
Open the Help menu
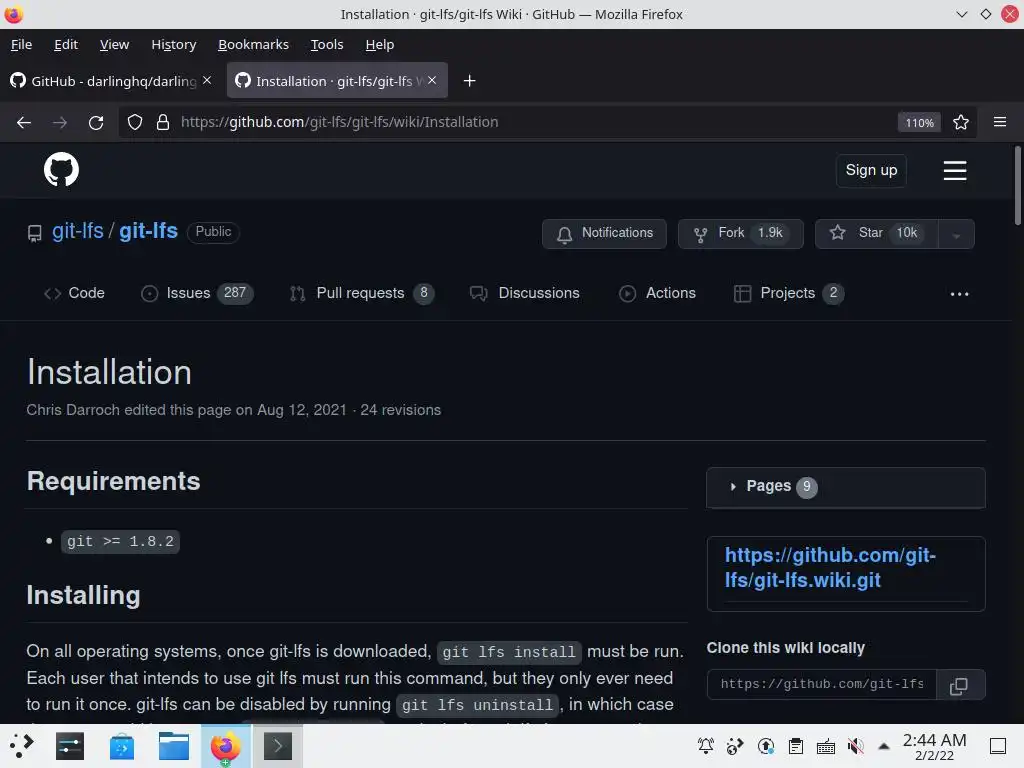click(379, 44)
